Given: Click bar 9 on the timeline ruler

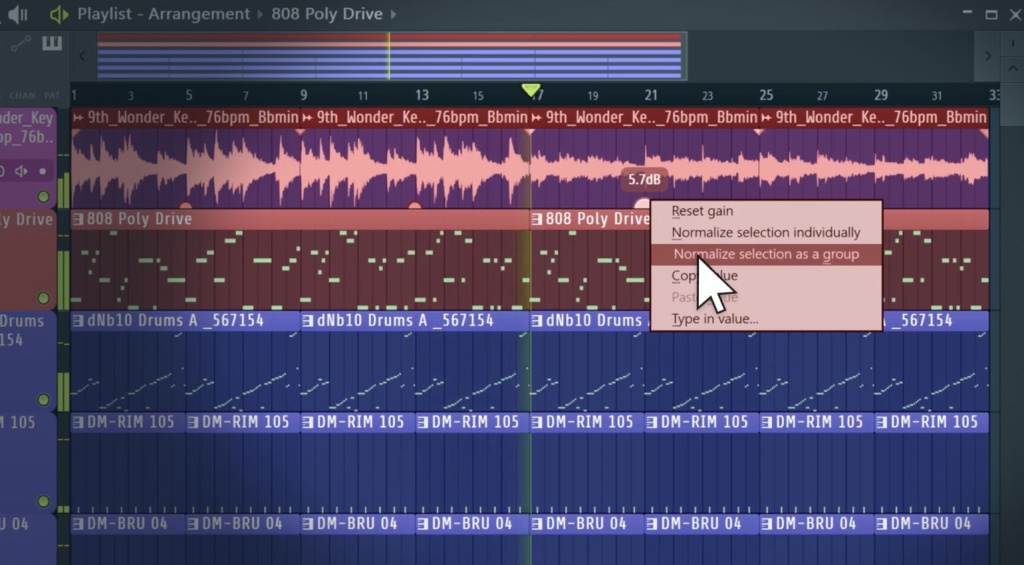Looking at the screenshot, I should (x=304, y=95).
